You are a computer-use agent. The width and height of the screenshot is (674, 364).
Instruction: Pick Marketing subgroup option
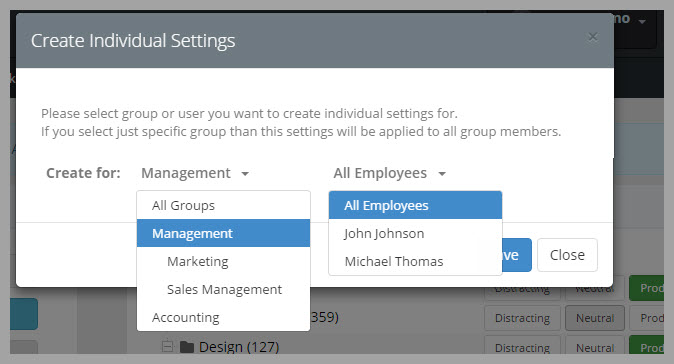pos(224,261)
